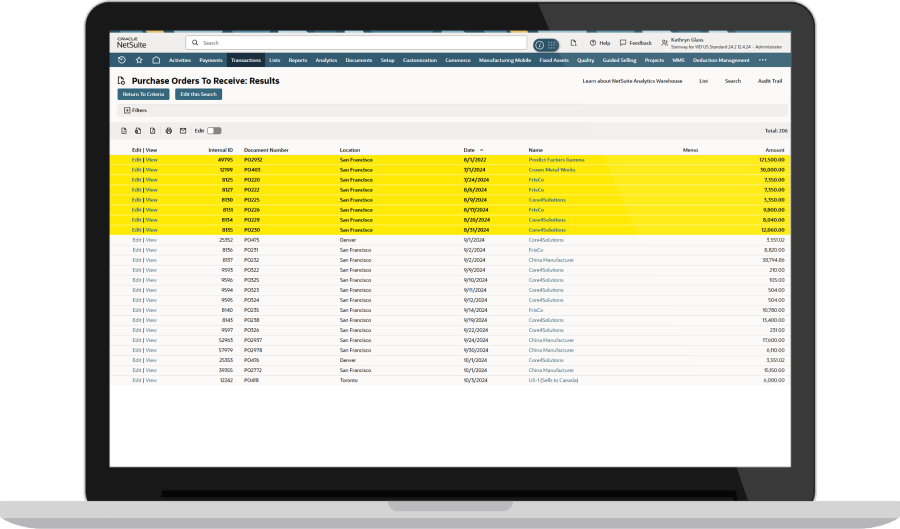Click the Edit this Search button
The width and height of the screenshot is (900, 529).
coord(199,94)
